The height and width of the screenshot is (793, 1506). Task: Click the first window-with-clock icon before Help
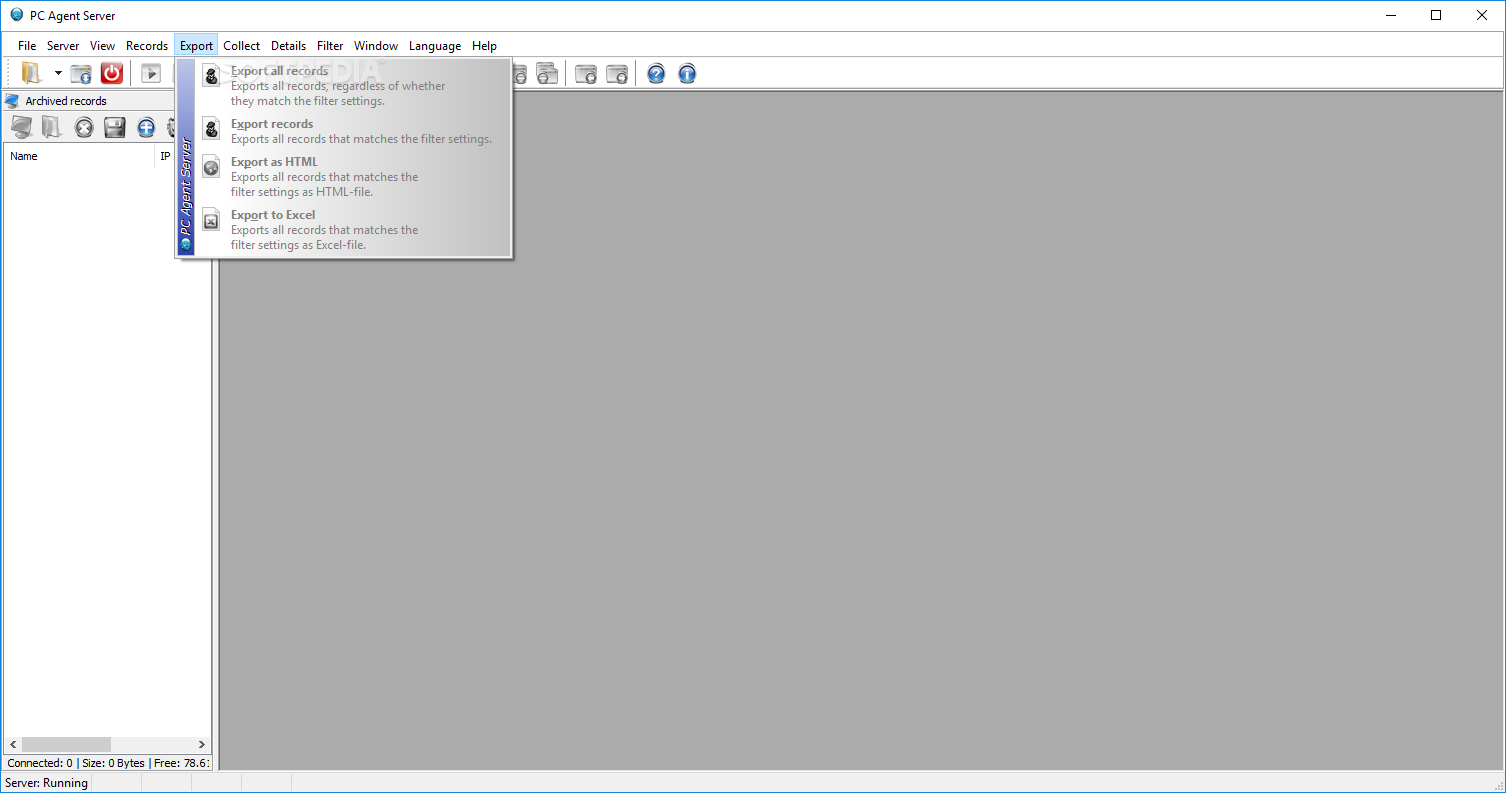586,73
